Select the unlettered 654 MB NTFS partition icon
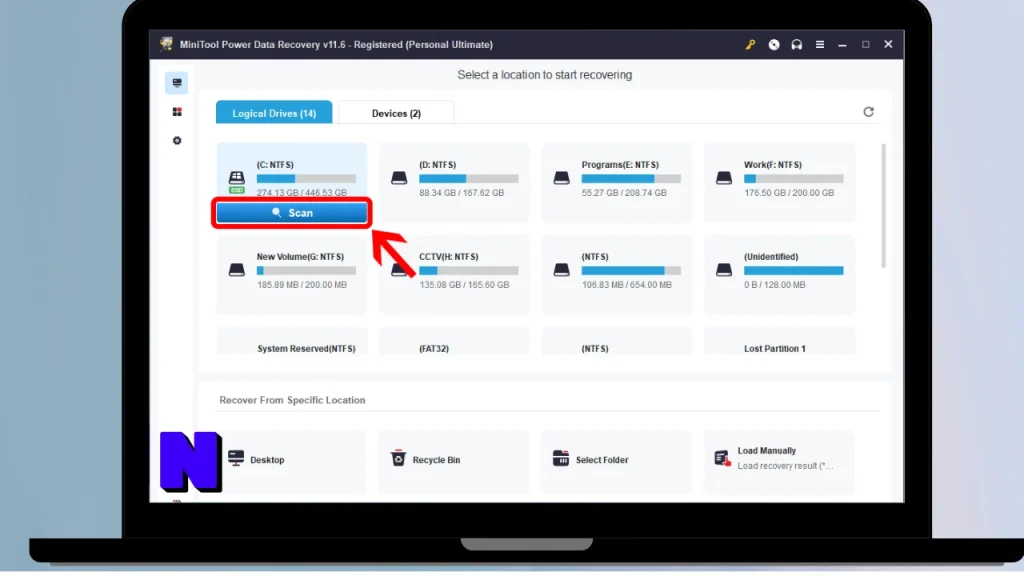1024x576 pixels. 562,270
